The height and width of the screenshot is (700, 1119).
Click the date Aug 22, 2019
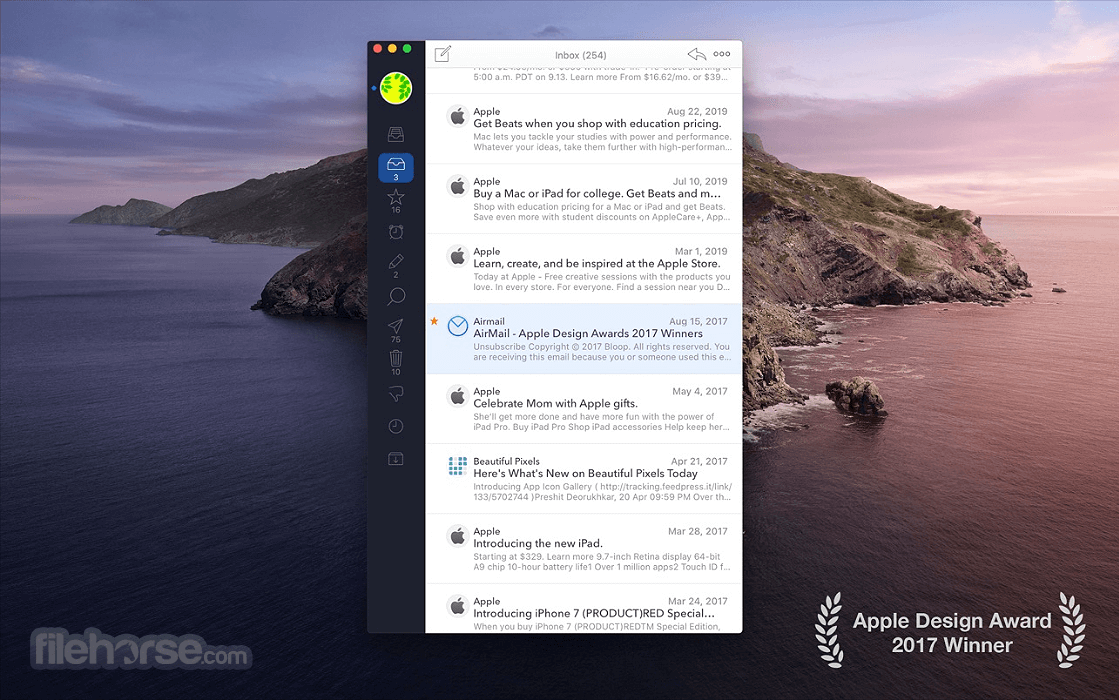(x=697, y=111)
